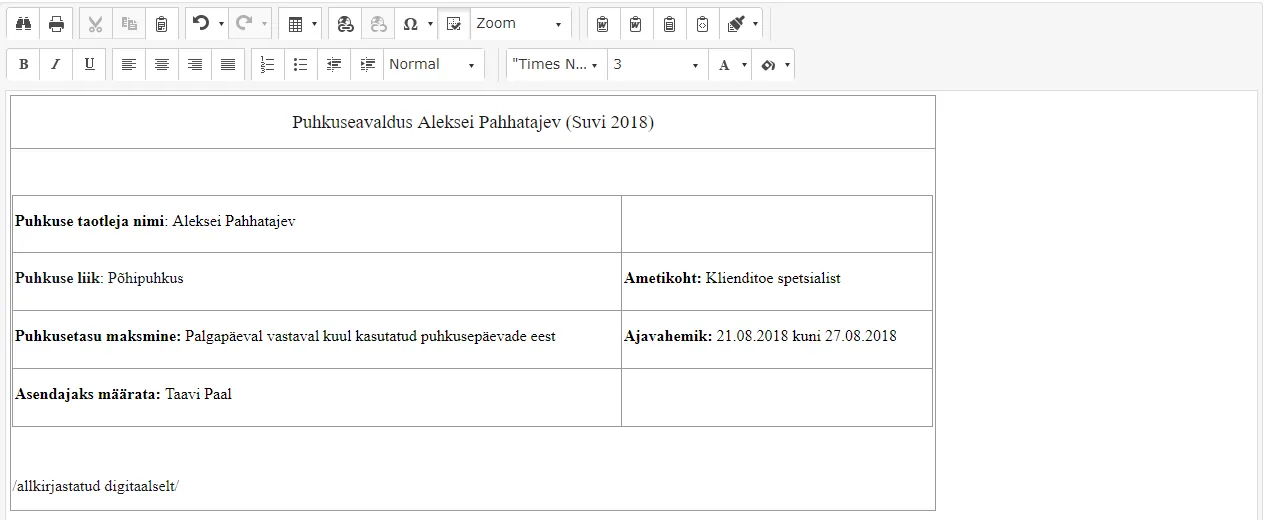Screen dimensions: 1264x520
Task: Click the Print icon
Action: (x=57, y=23)
